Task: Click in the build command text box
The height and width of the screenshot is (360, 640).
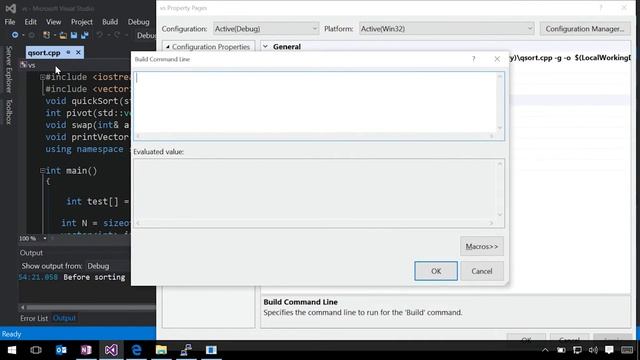Action: [x=315, y=102]
